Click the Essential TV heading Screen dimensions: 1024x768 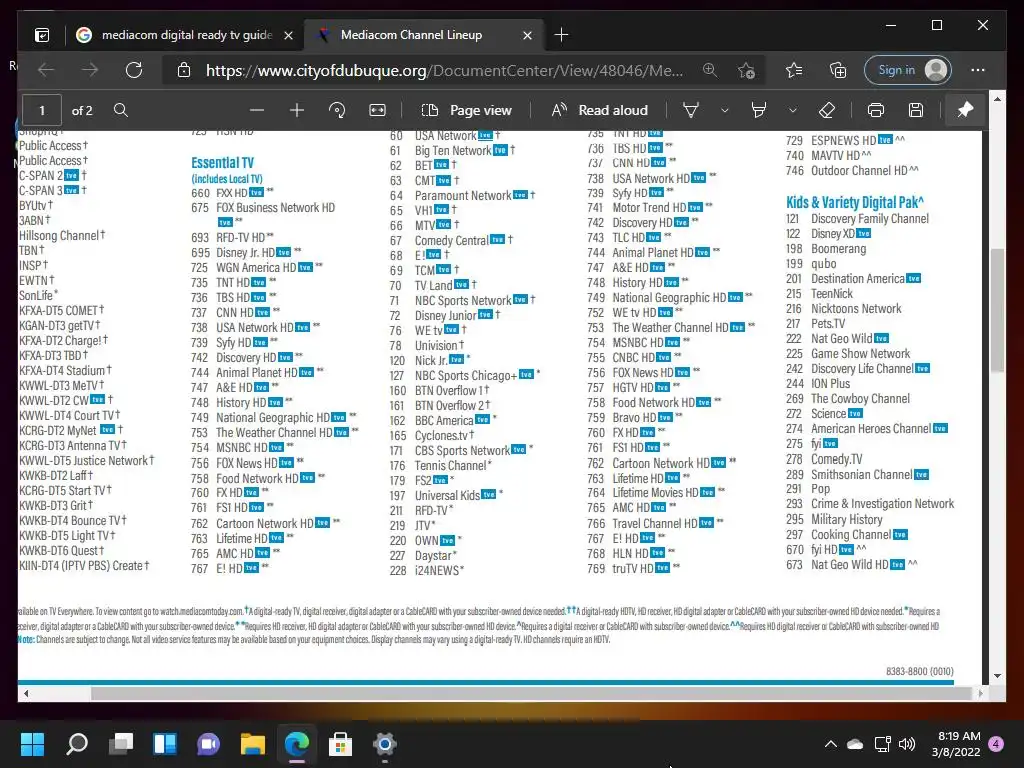coord(223,163)
